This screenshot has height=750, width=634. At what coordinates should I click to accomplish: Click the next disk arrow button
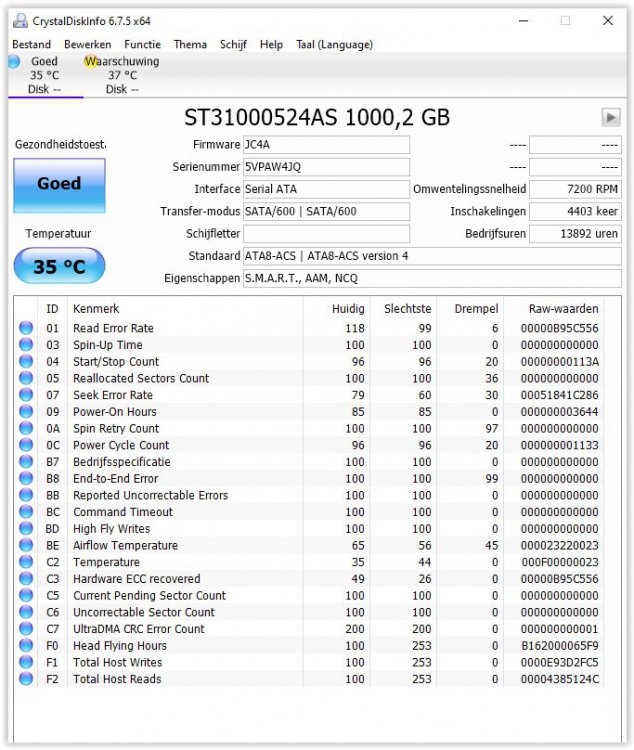tap(610, 118)
